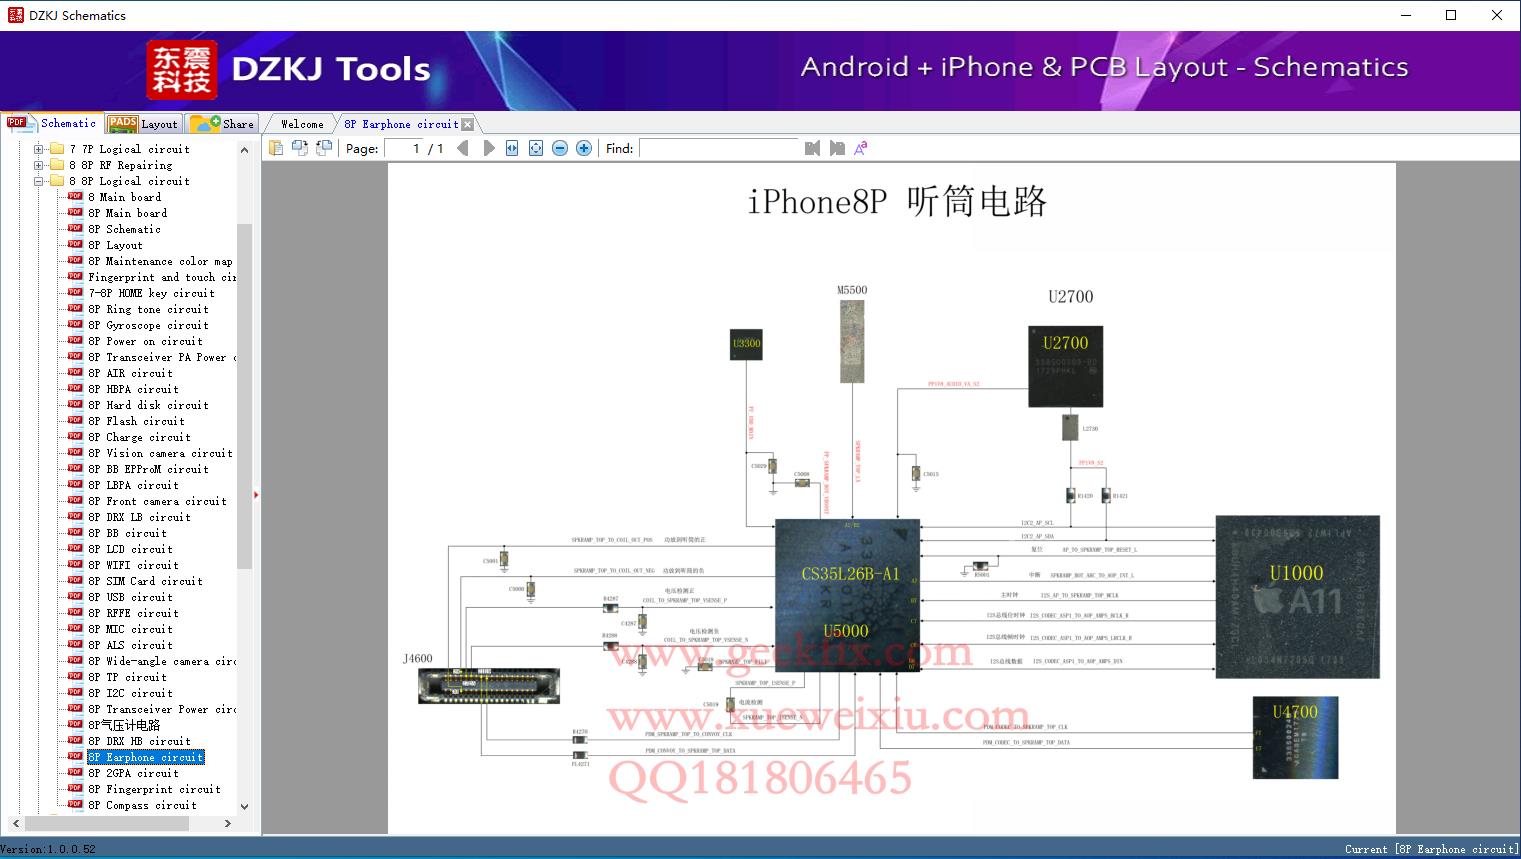The height and width of the screenshot is (859, 1521).
Task: Click the PDF icon beside 8P I2C circuit
Action: click(x=75, y=693)
